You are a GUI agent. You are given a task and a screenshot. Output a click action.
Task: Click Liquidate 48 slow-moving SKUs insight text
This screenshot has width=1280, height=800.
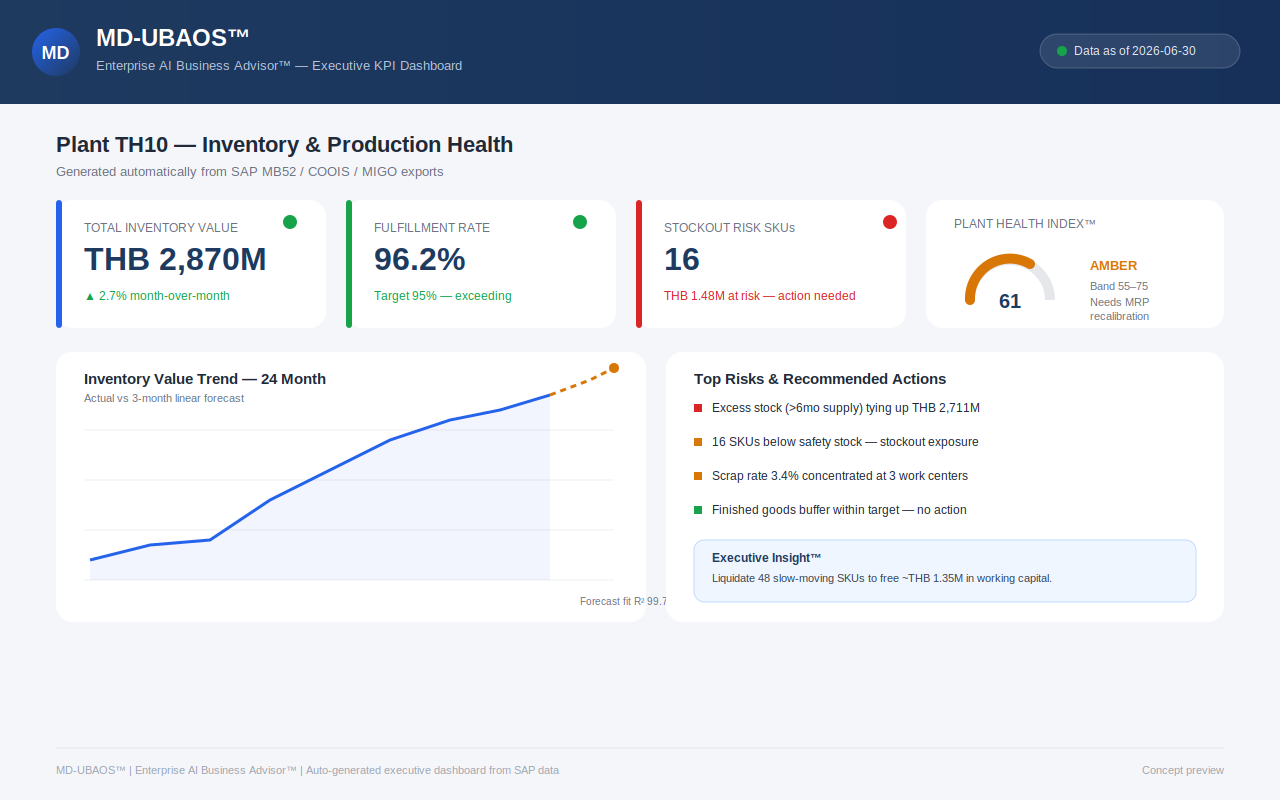(882, 578)
